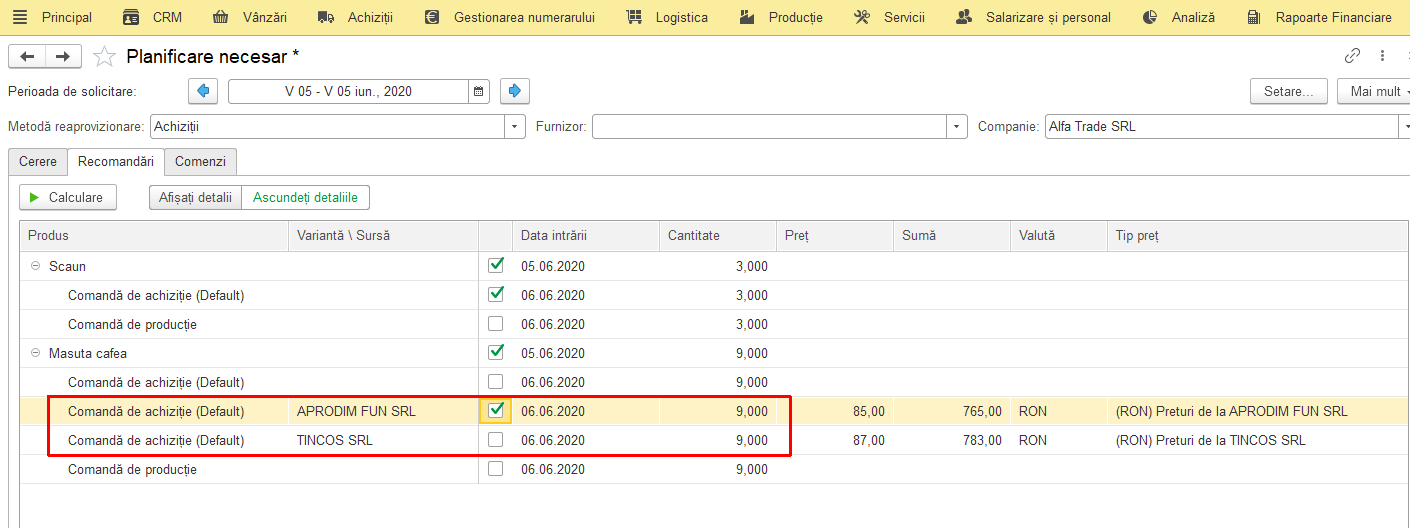Screen dimensions: 1410x528
Task: Toggle Masuta cafea Comandă de producție checkbox
Action: point(495,469)
